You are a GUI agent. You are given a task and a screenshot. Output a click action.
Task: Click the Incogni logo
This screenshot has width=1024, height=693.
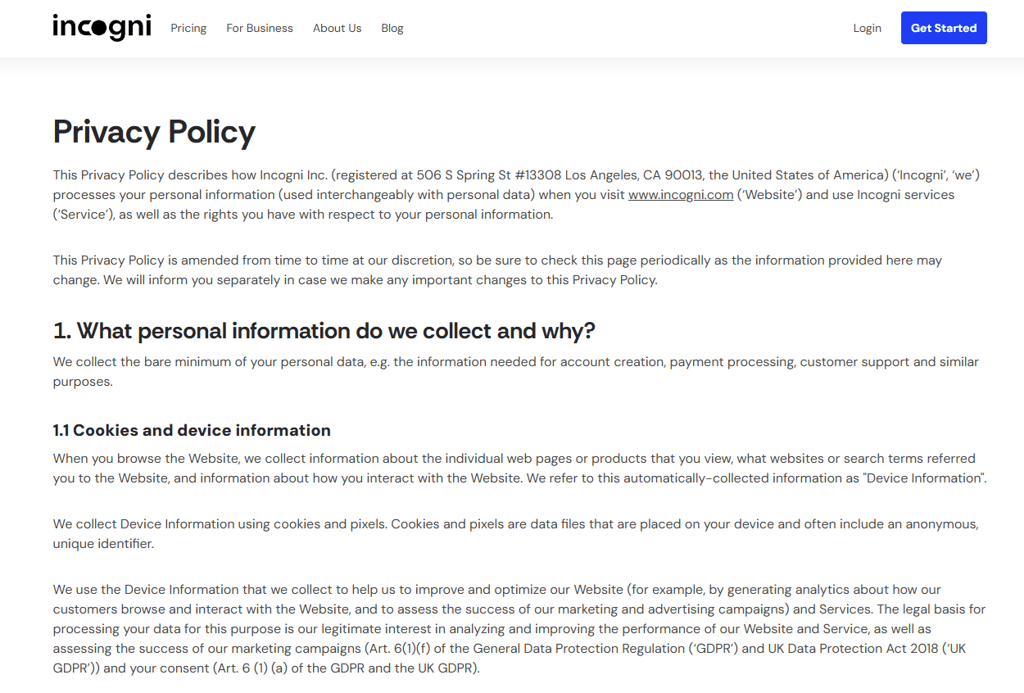(102, 28)
